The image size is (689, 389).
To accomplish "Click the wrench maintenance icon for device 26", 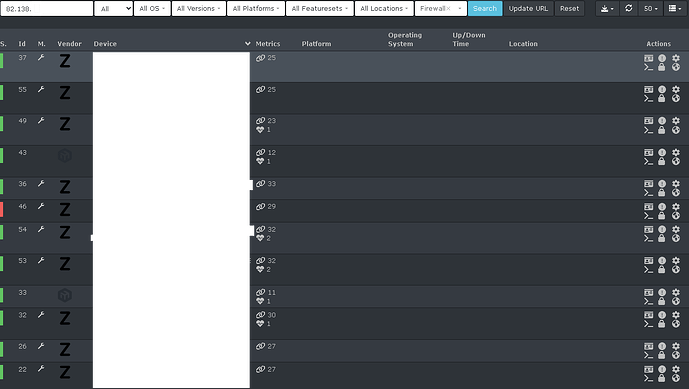I will [41, 346].
